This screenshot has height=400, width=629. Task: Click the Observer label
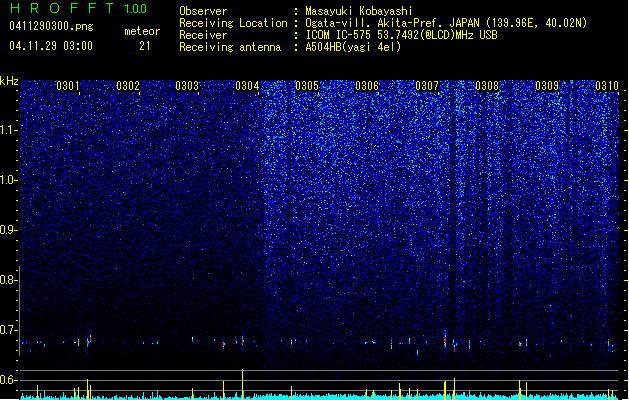point(203,11)
